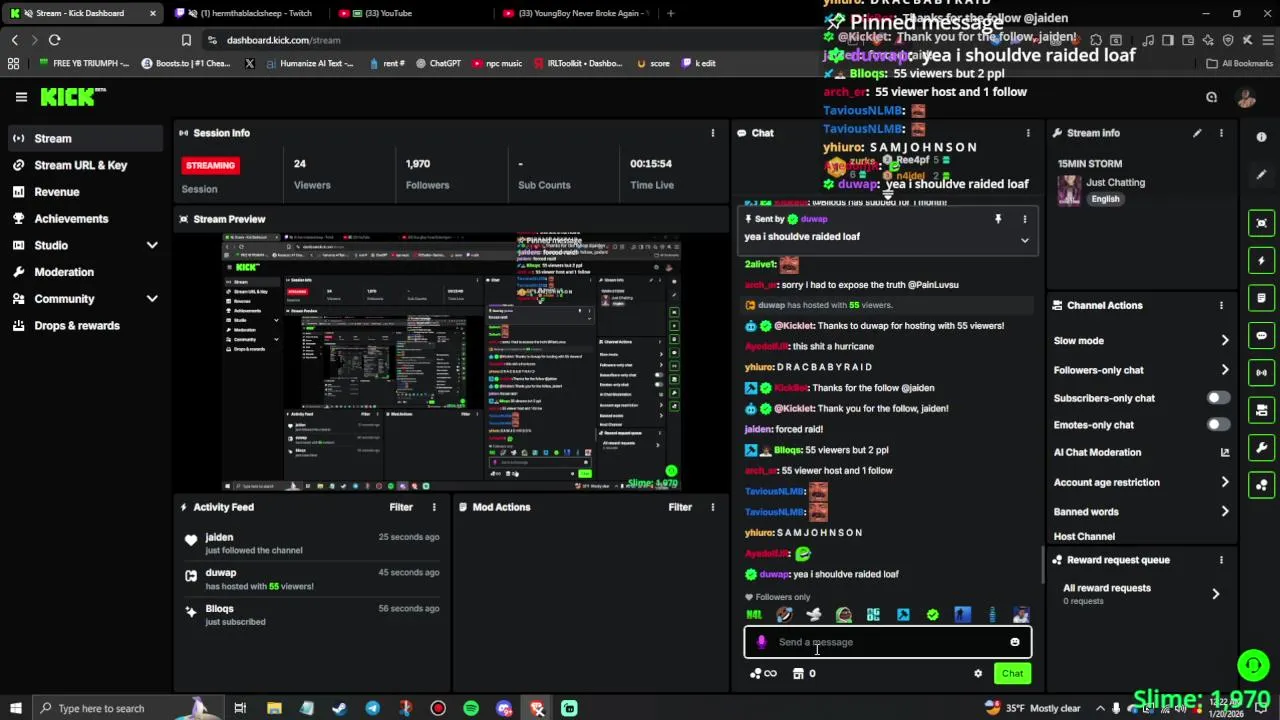This screenshot has width=1280, height=720.
Task: Click the purple microphone icon in message box
Action: [761, 642]
